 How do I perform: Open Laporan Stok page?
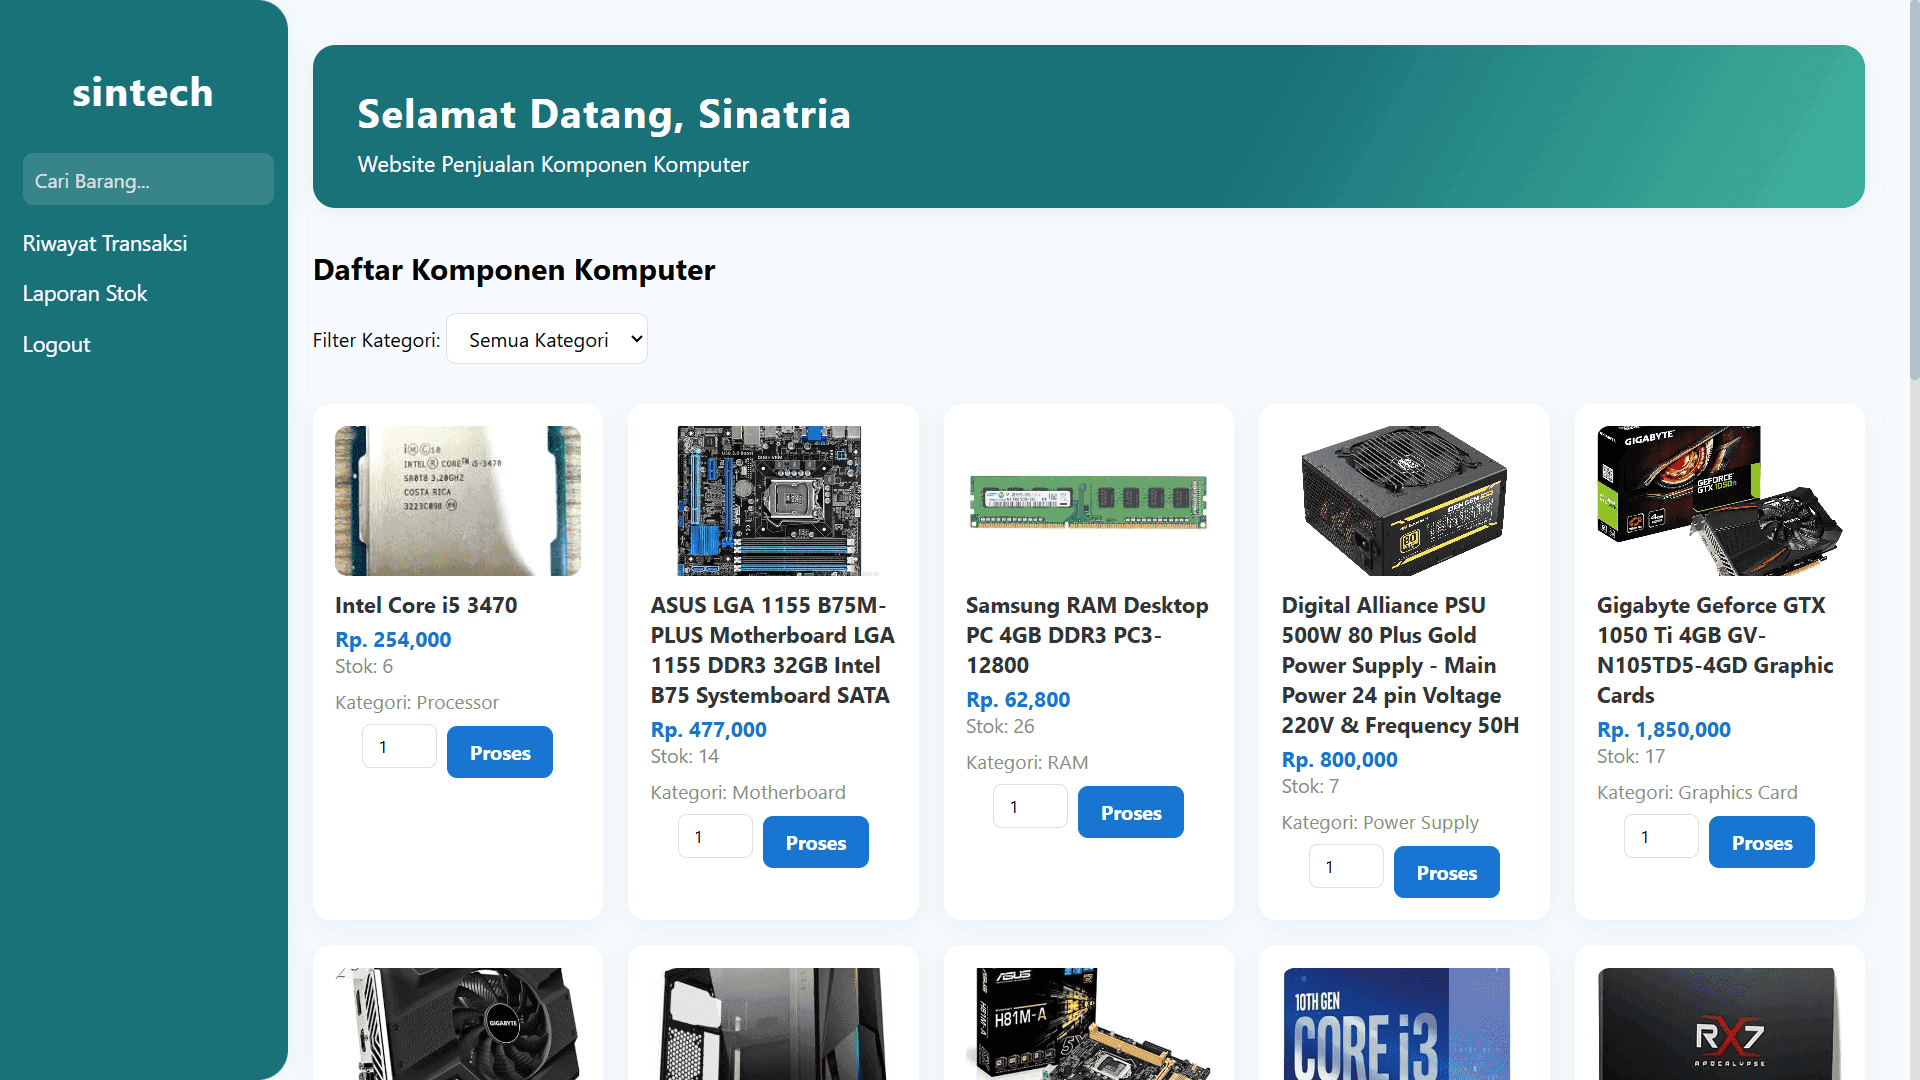pos(85,293)
